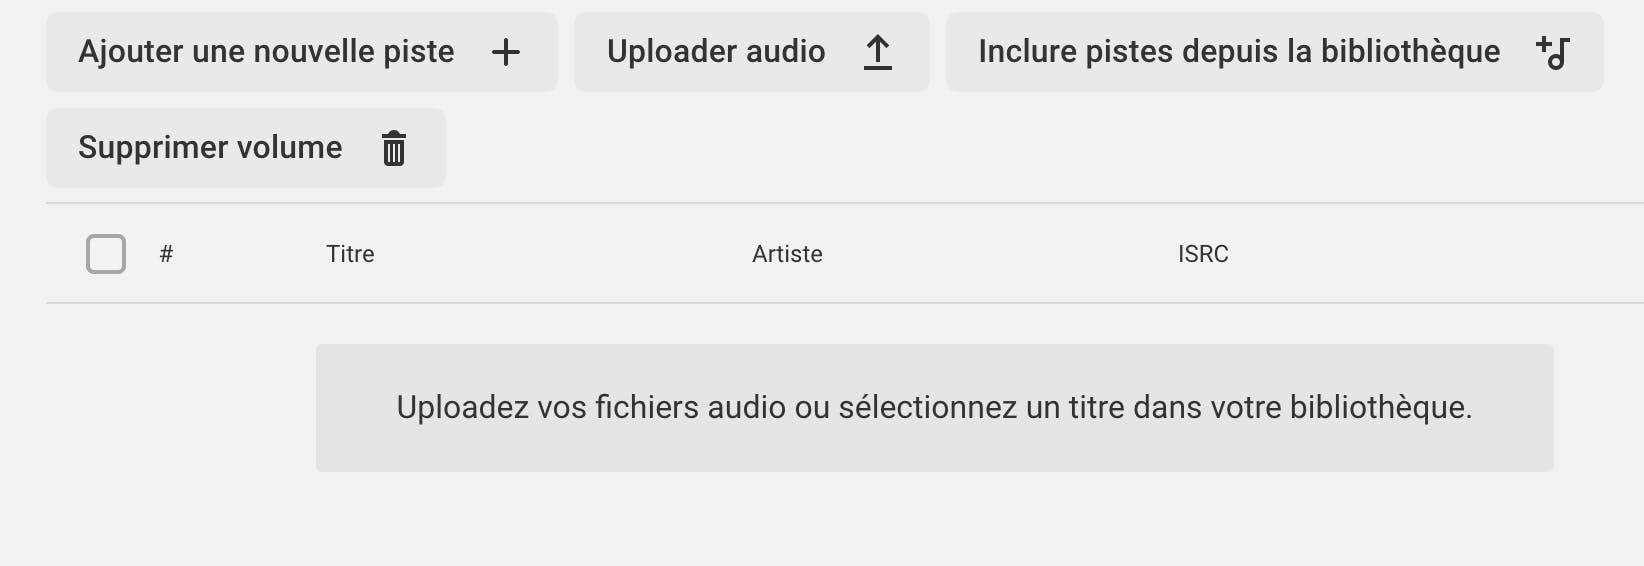Click the 'Uploader audio' button text
Image resolution: width=1644 pixels, height=566 pixels.
[x=716, y=52]
